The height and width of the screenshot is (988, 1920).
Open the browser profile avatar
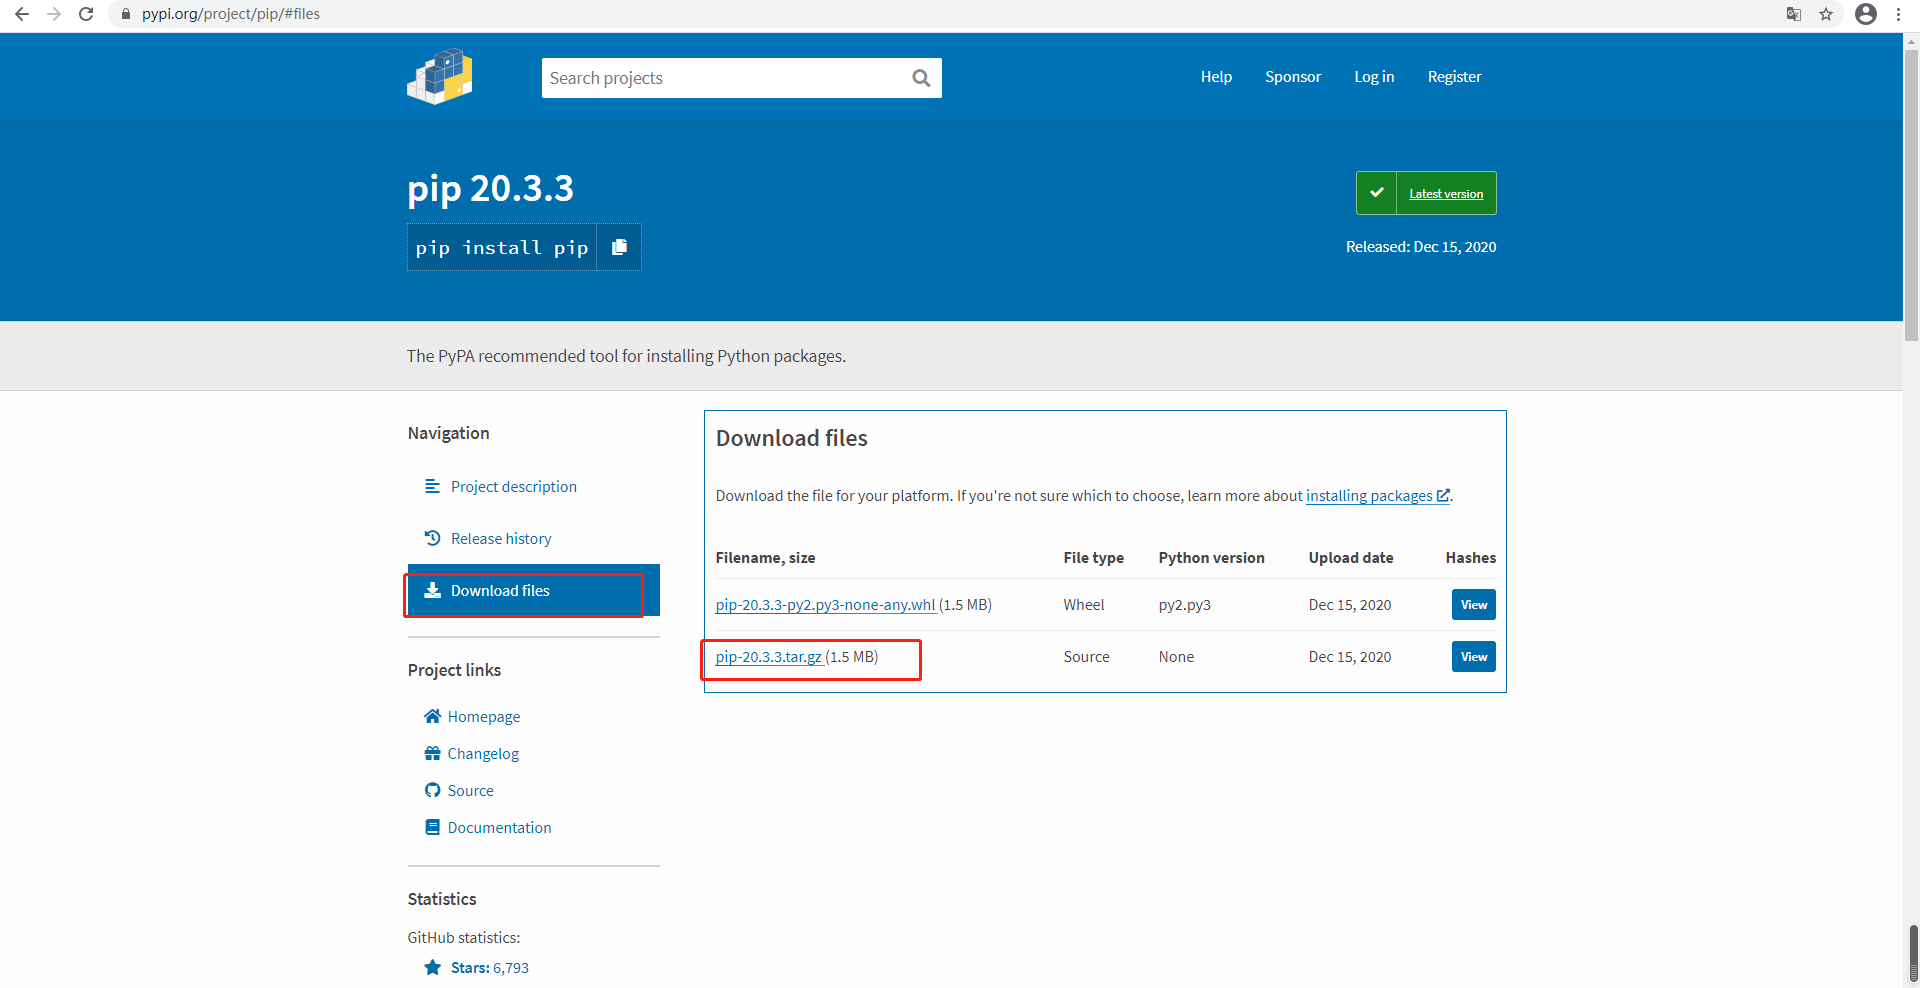(x=1866, y=14)
